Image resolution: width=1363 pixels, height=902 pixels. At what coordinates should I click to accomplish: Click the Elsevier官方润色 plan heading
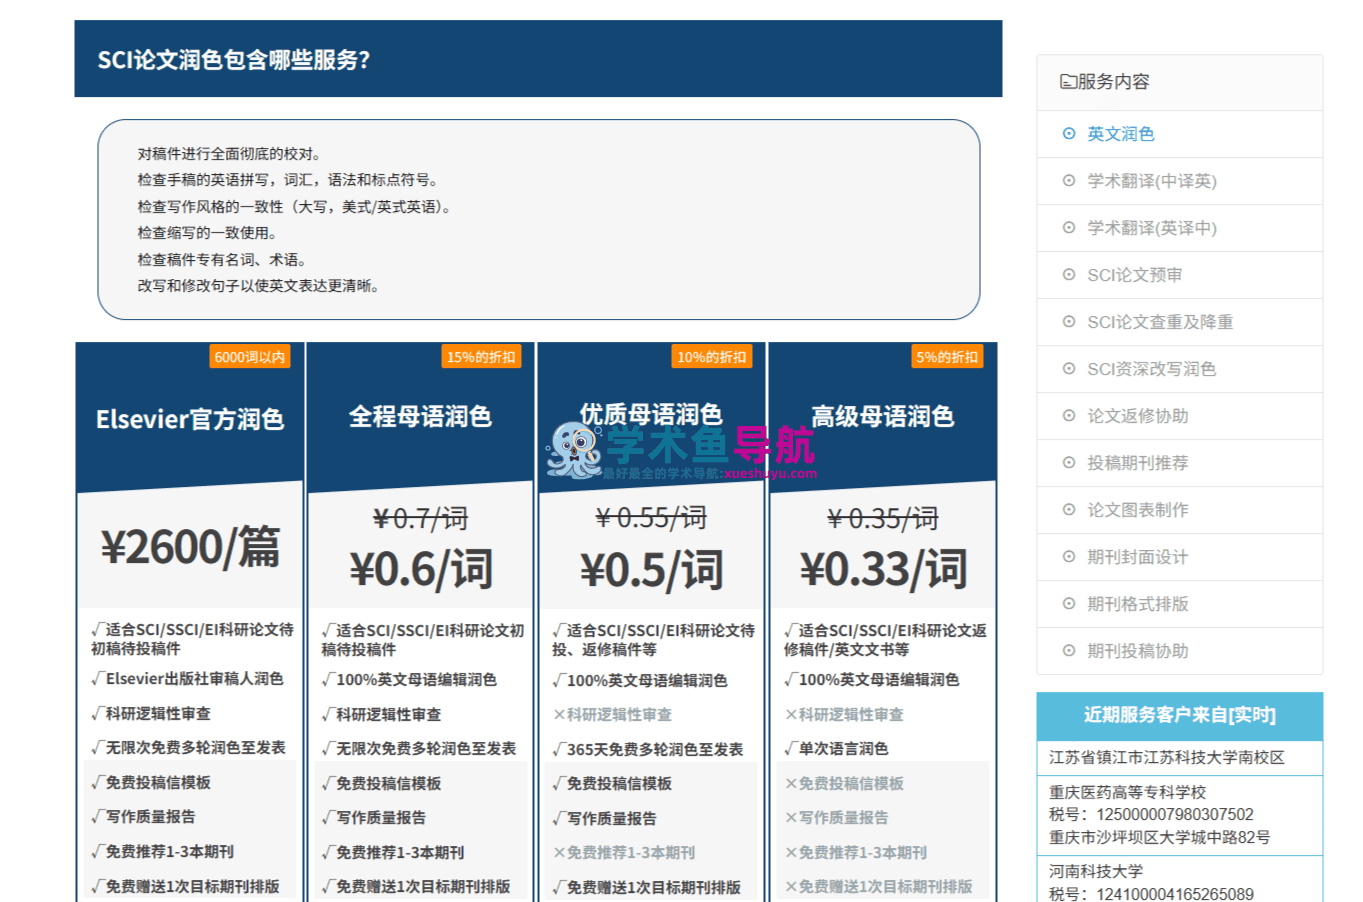[x=190, y=419]
